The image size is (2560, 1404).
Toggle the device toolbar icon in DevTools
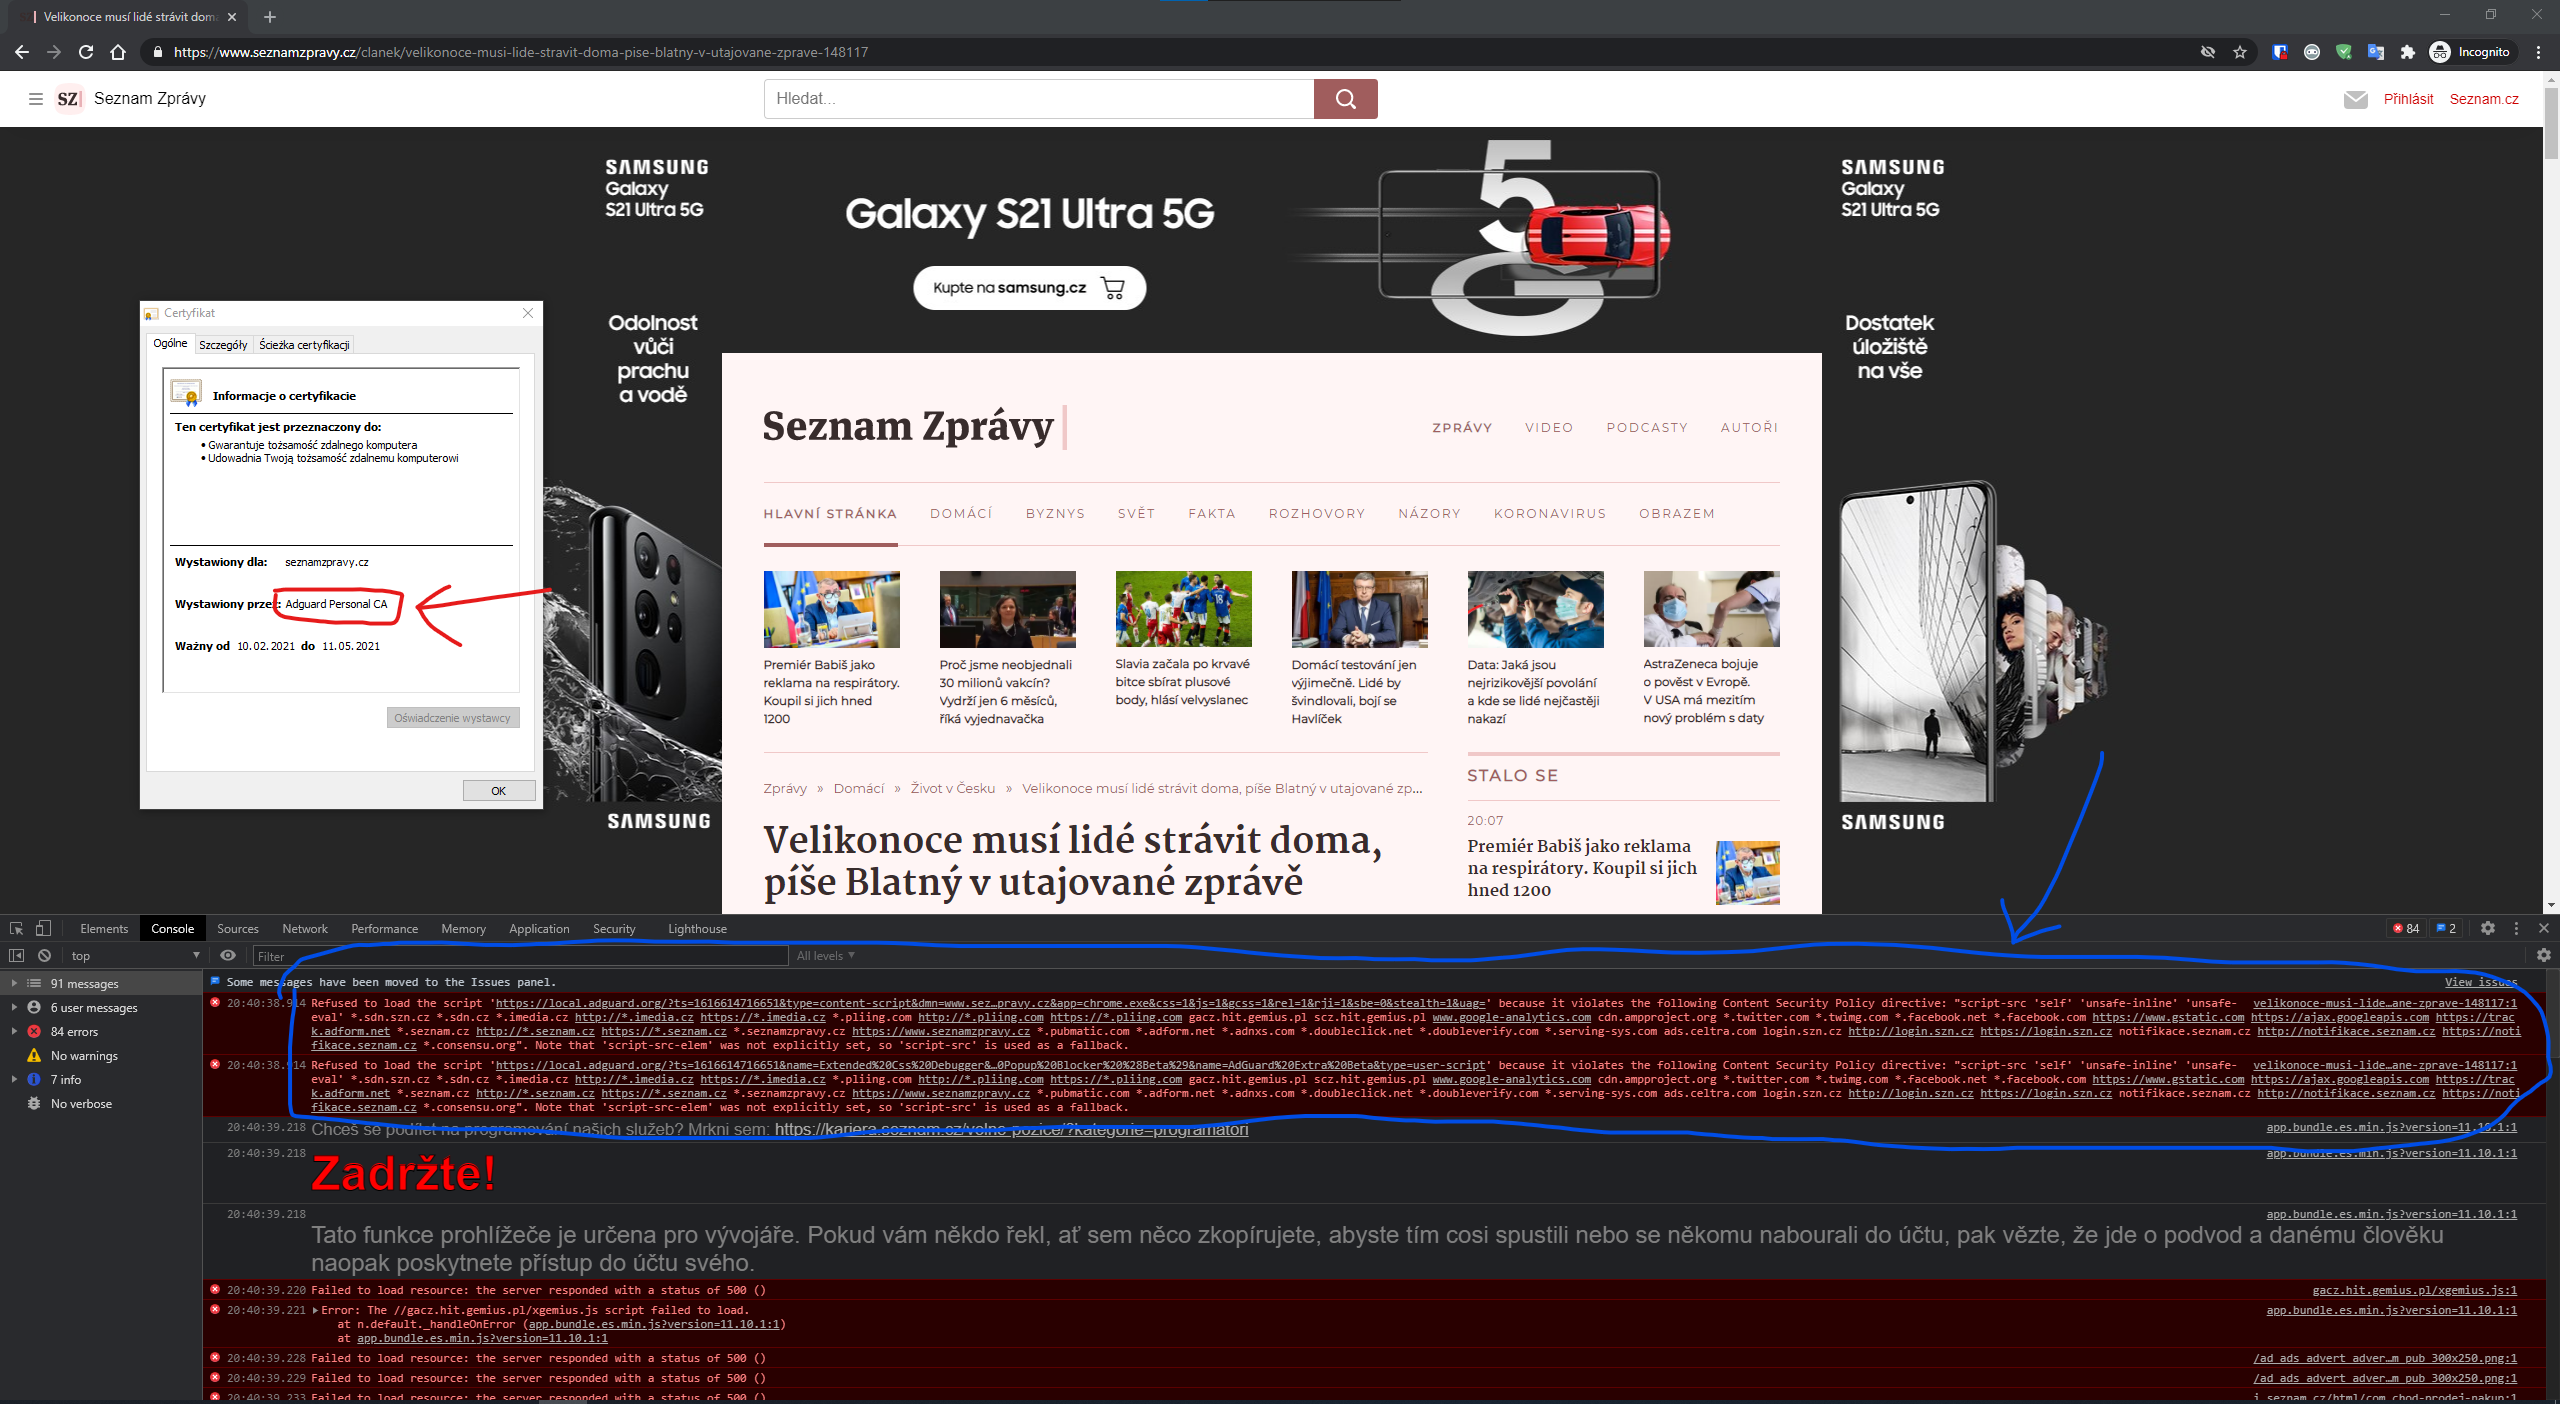(x=40, y=928)
